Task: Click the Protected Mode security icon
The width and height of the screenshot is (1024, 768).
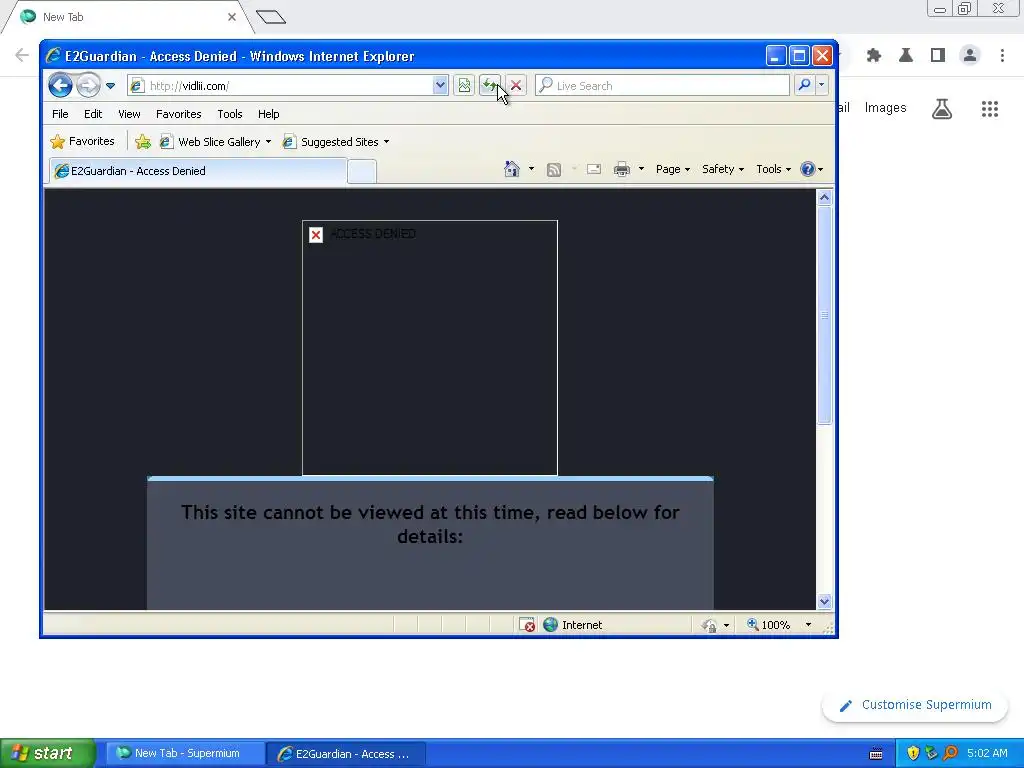Action: [x=709, y=626]
